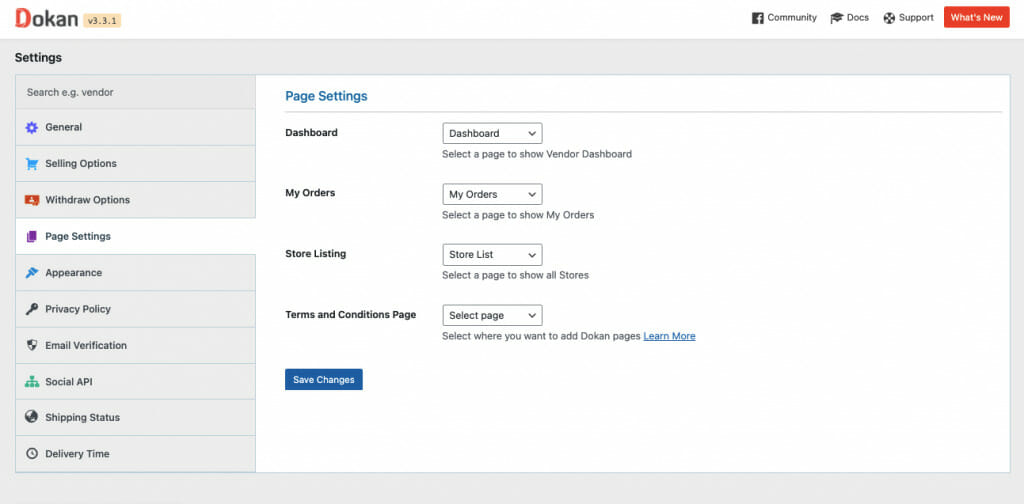Image resolution: width=1024 pixels, height=504 pixels.
Task: Follow the Learn More link
Action: coord(669,336)
